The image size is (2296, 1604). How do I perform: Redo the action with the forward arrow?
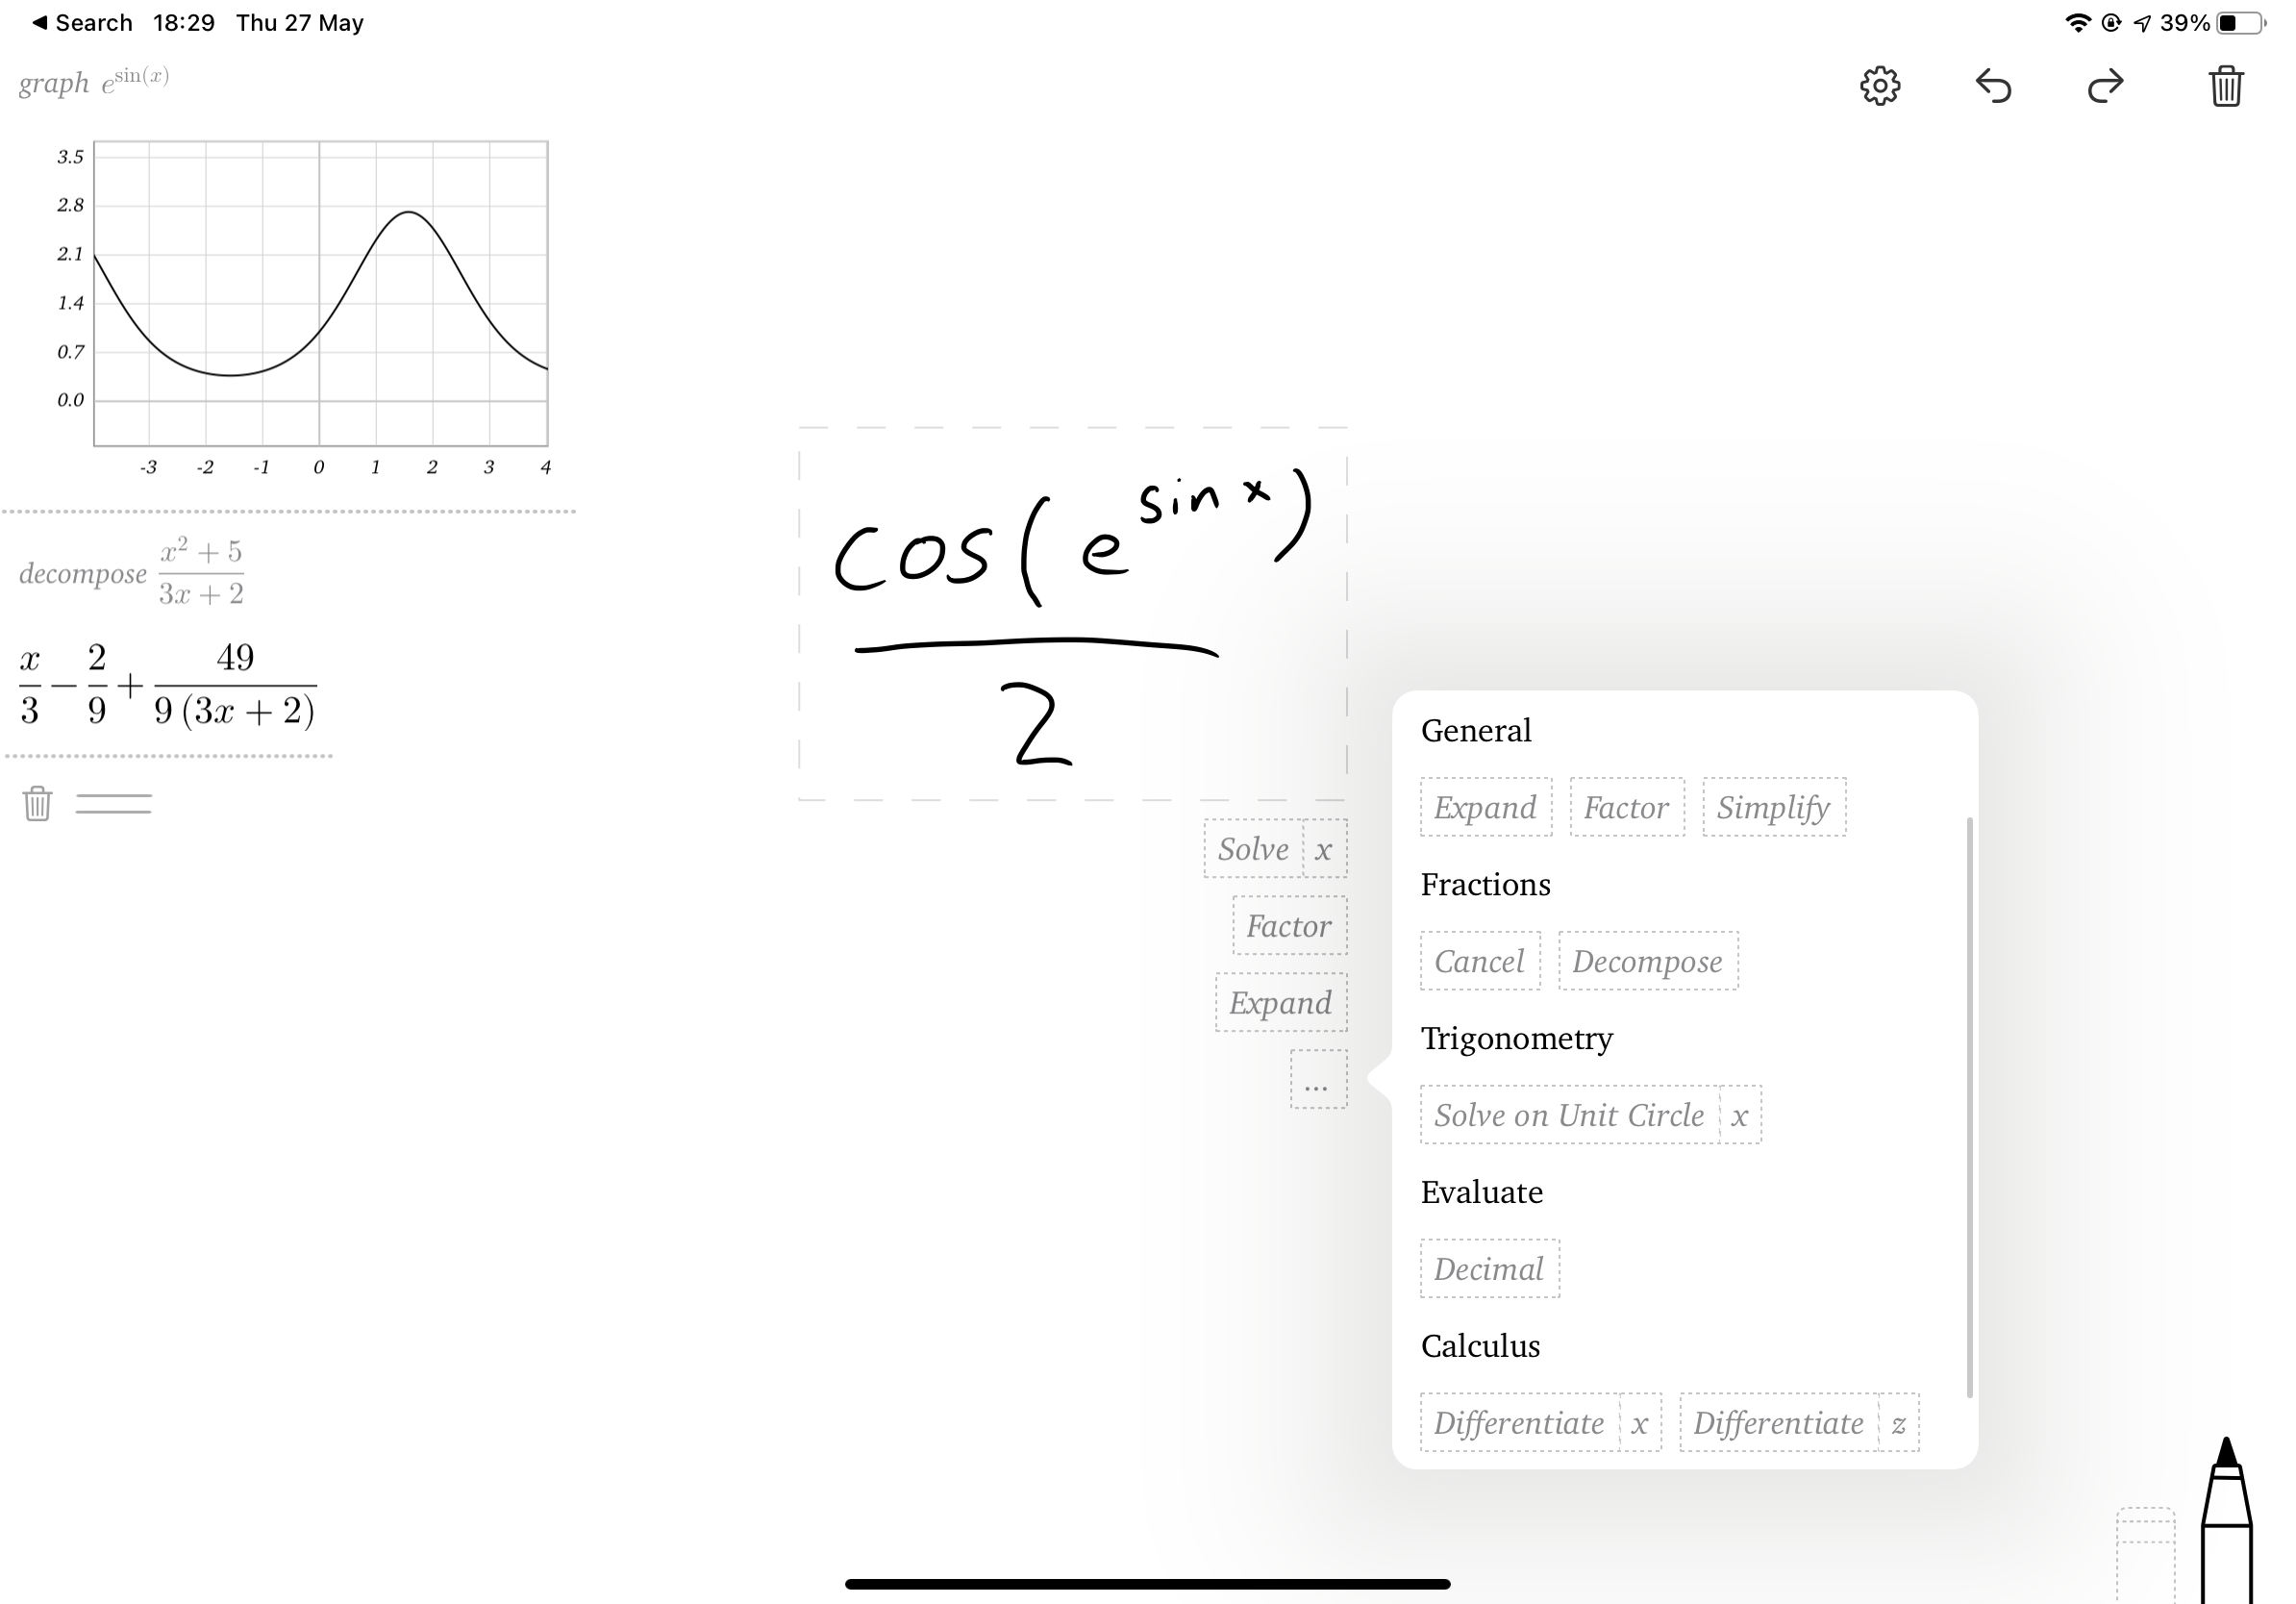pyautogui.click(x=2105, y=86)
